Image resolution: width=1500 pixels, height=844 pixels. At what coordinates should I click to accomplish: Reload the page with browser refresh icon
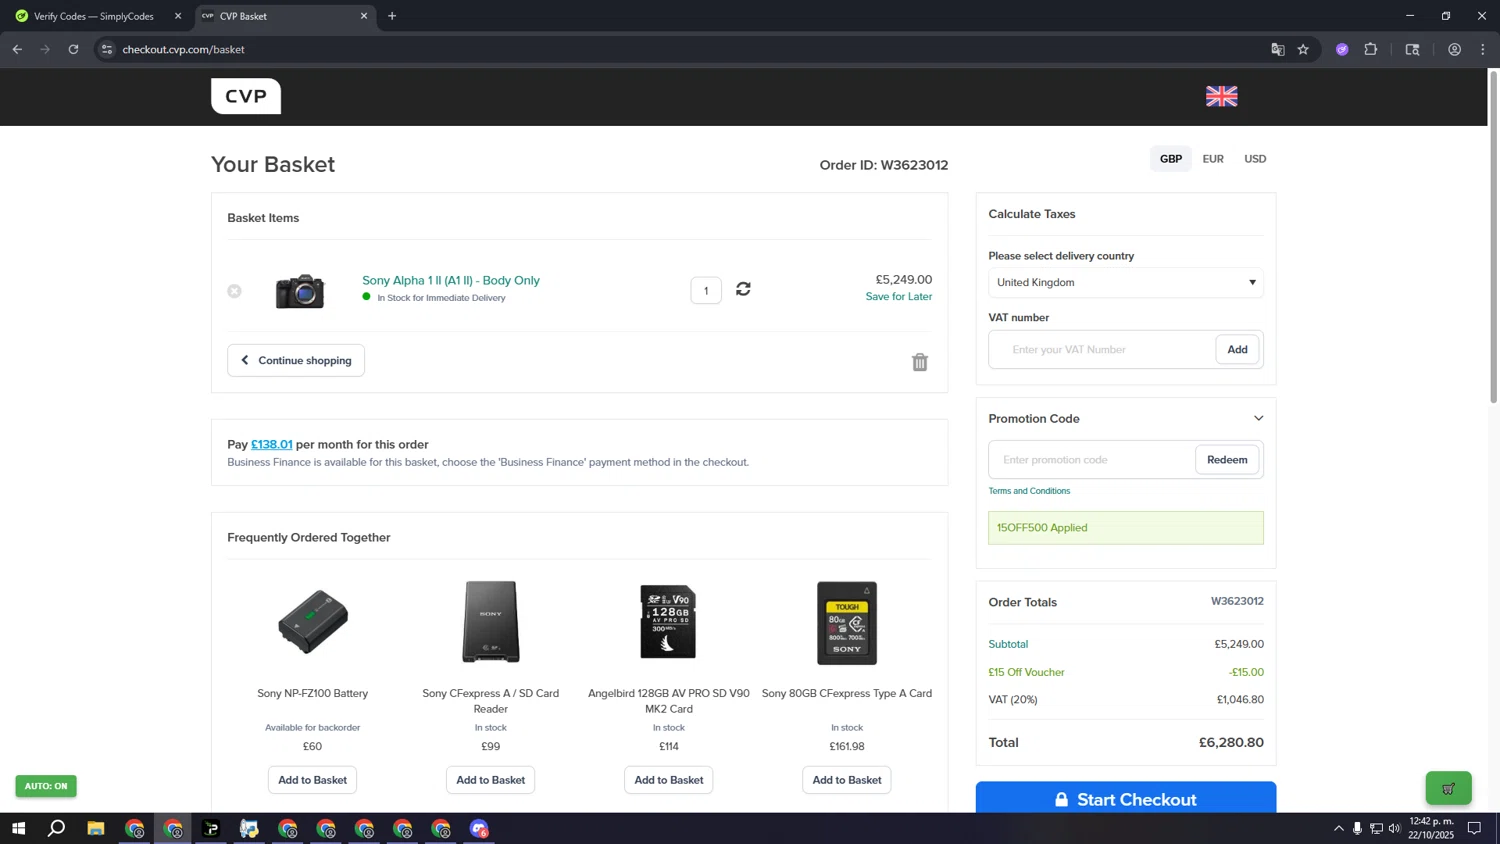73,49
